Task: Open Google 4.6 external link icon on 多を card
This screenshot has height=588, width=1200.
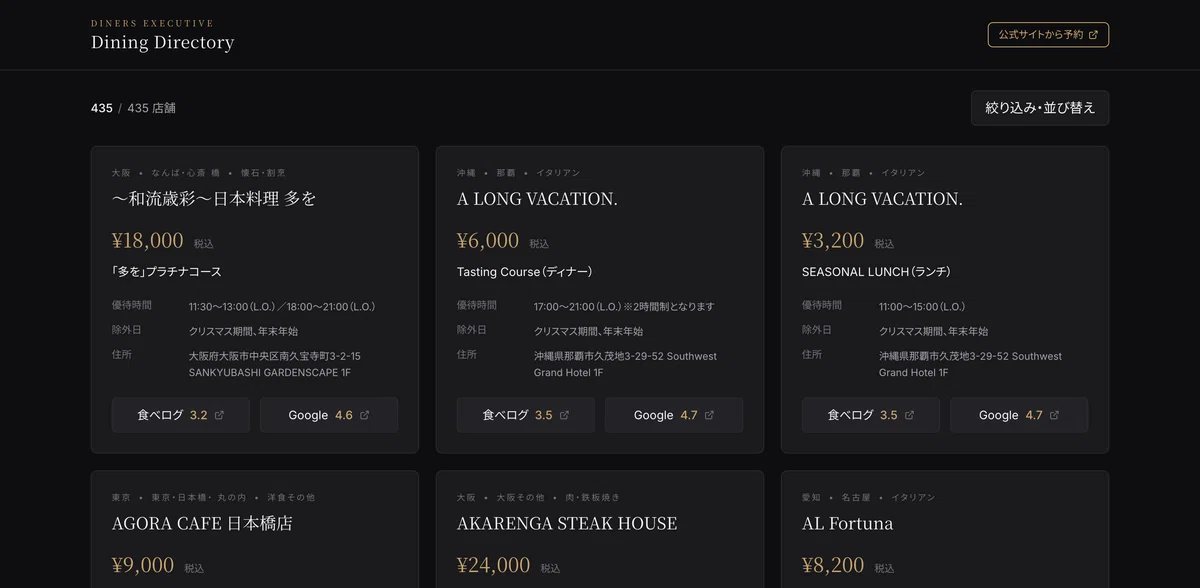Action: tap(365, 415)
